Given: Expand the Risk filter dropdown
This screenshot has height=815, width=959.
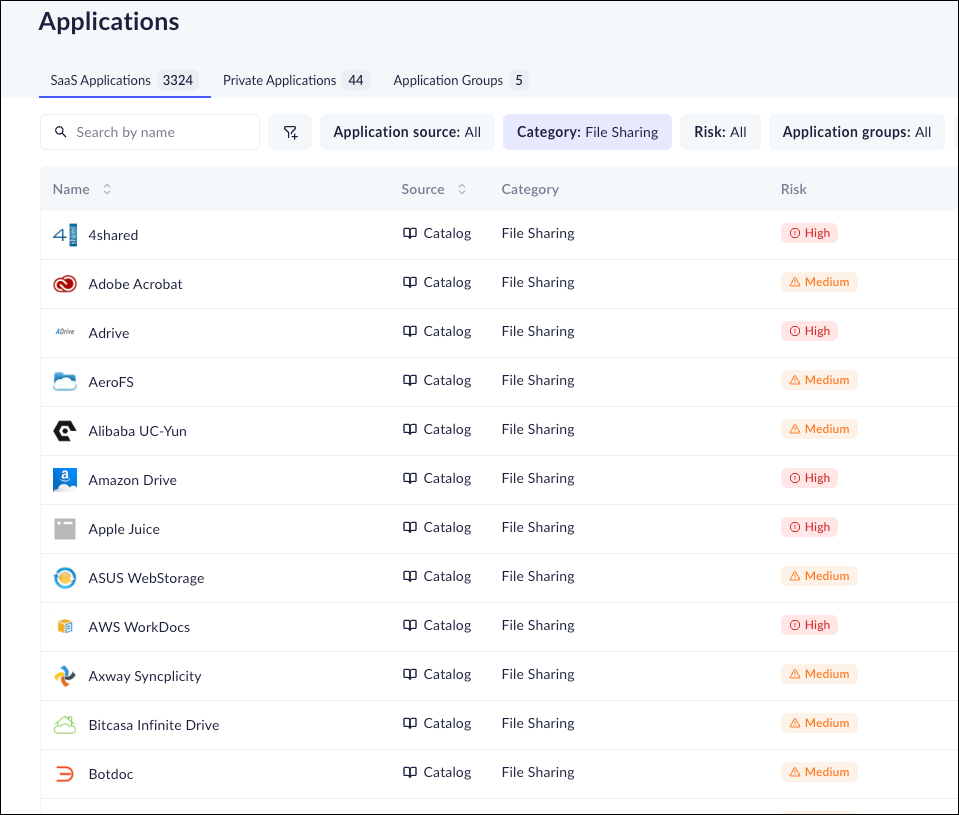Looking at the screenshot, I should click(x=720, y=132).
